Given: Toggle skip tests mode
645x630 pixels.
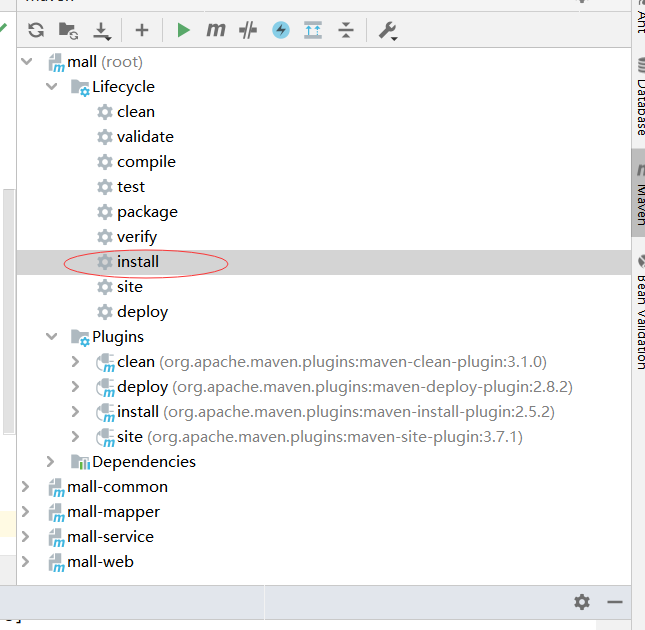Looking at the screenshot, I should click(x=248, y=30).
